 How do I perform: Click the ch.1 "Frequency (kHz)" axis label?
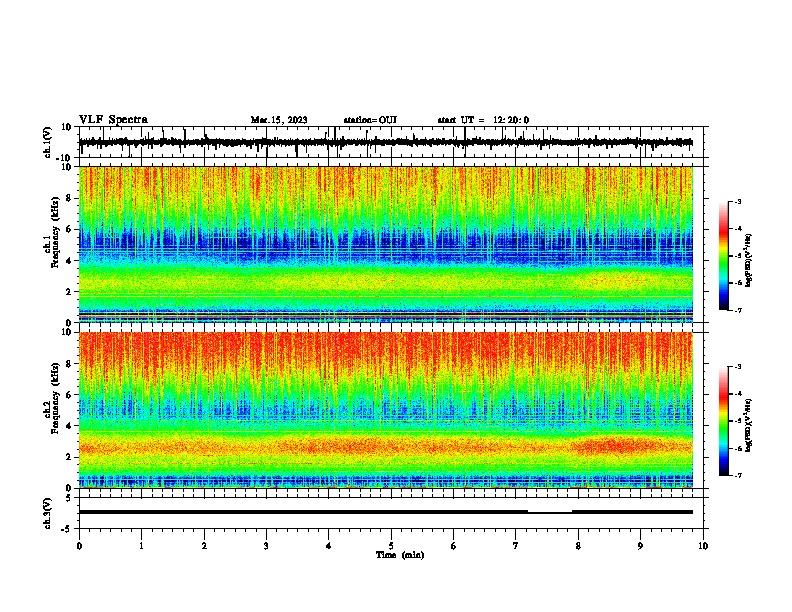pos(56,233)
